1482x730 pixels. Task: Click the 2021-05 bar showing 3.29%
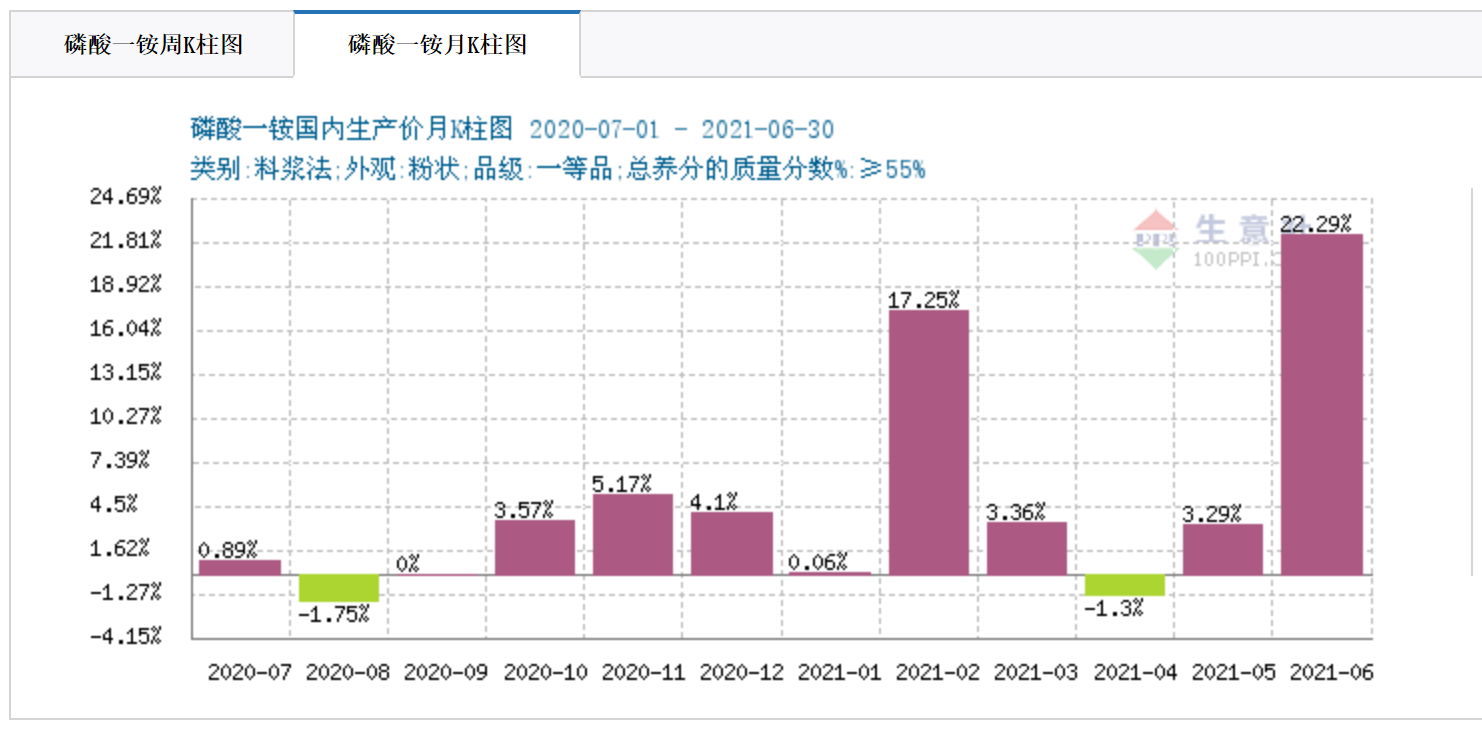click(x=1223, y=549)
